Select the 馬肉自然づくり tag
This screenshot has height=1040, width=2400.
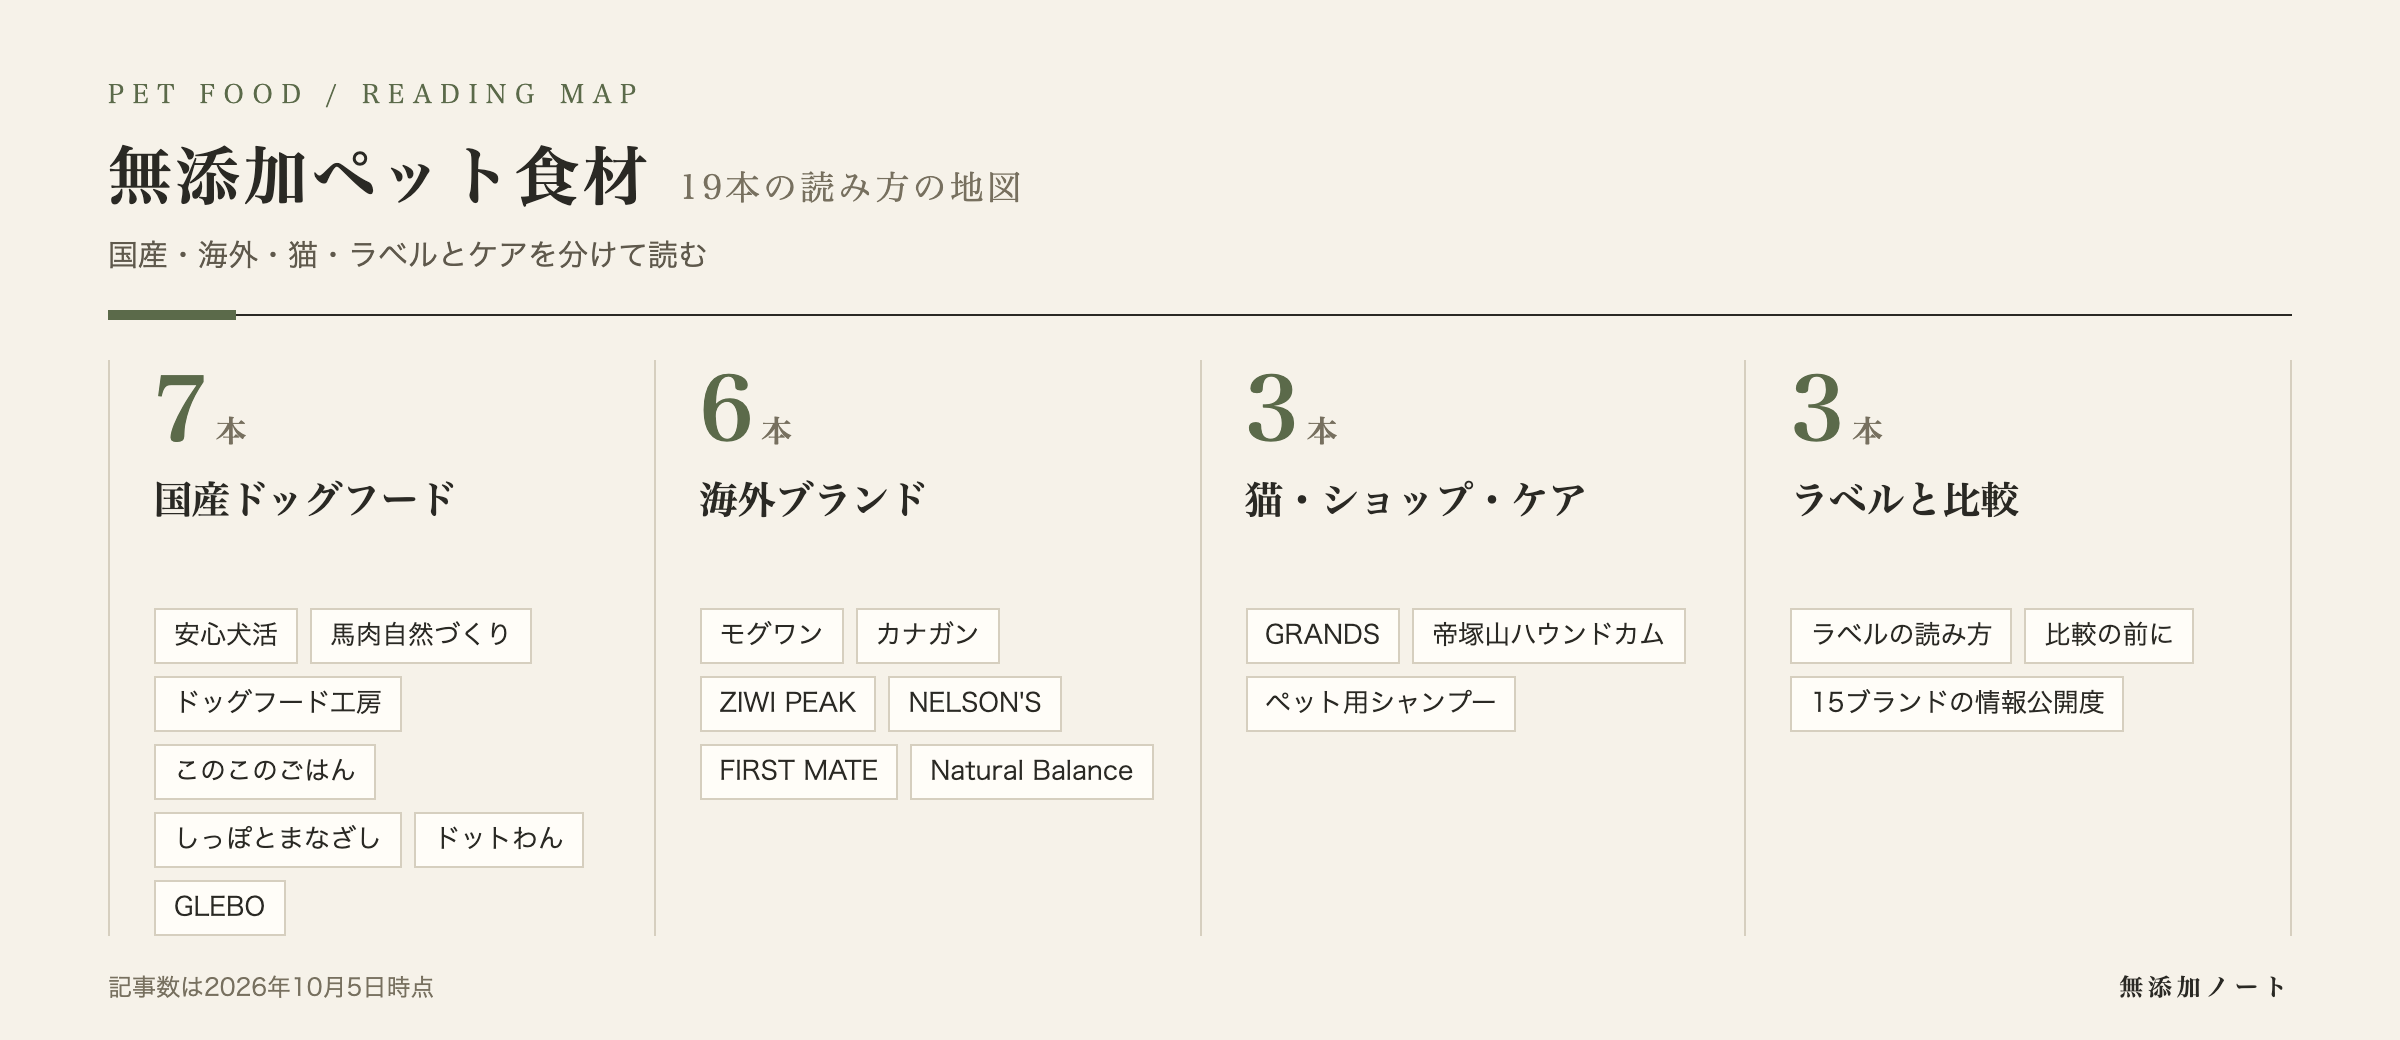420,635
